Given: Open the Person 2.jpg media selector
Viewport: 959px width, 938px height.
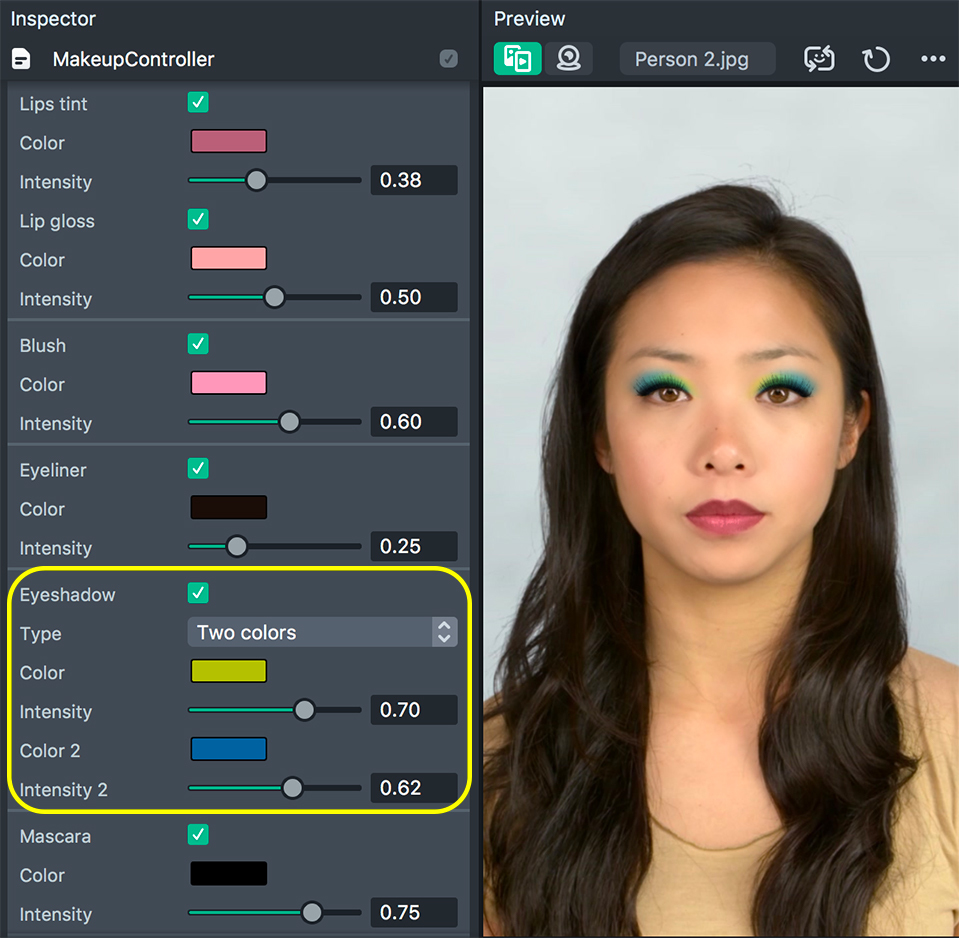Looking at the screenshot, I should [697, 59].
